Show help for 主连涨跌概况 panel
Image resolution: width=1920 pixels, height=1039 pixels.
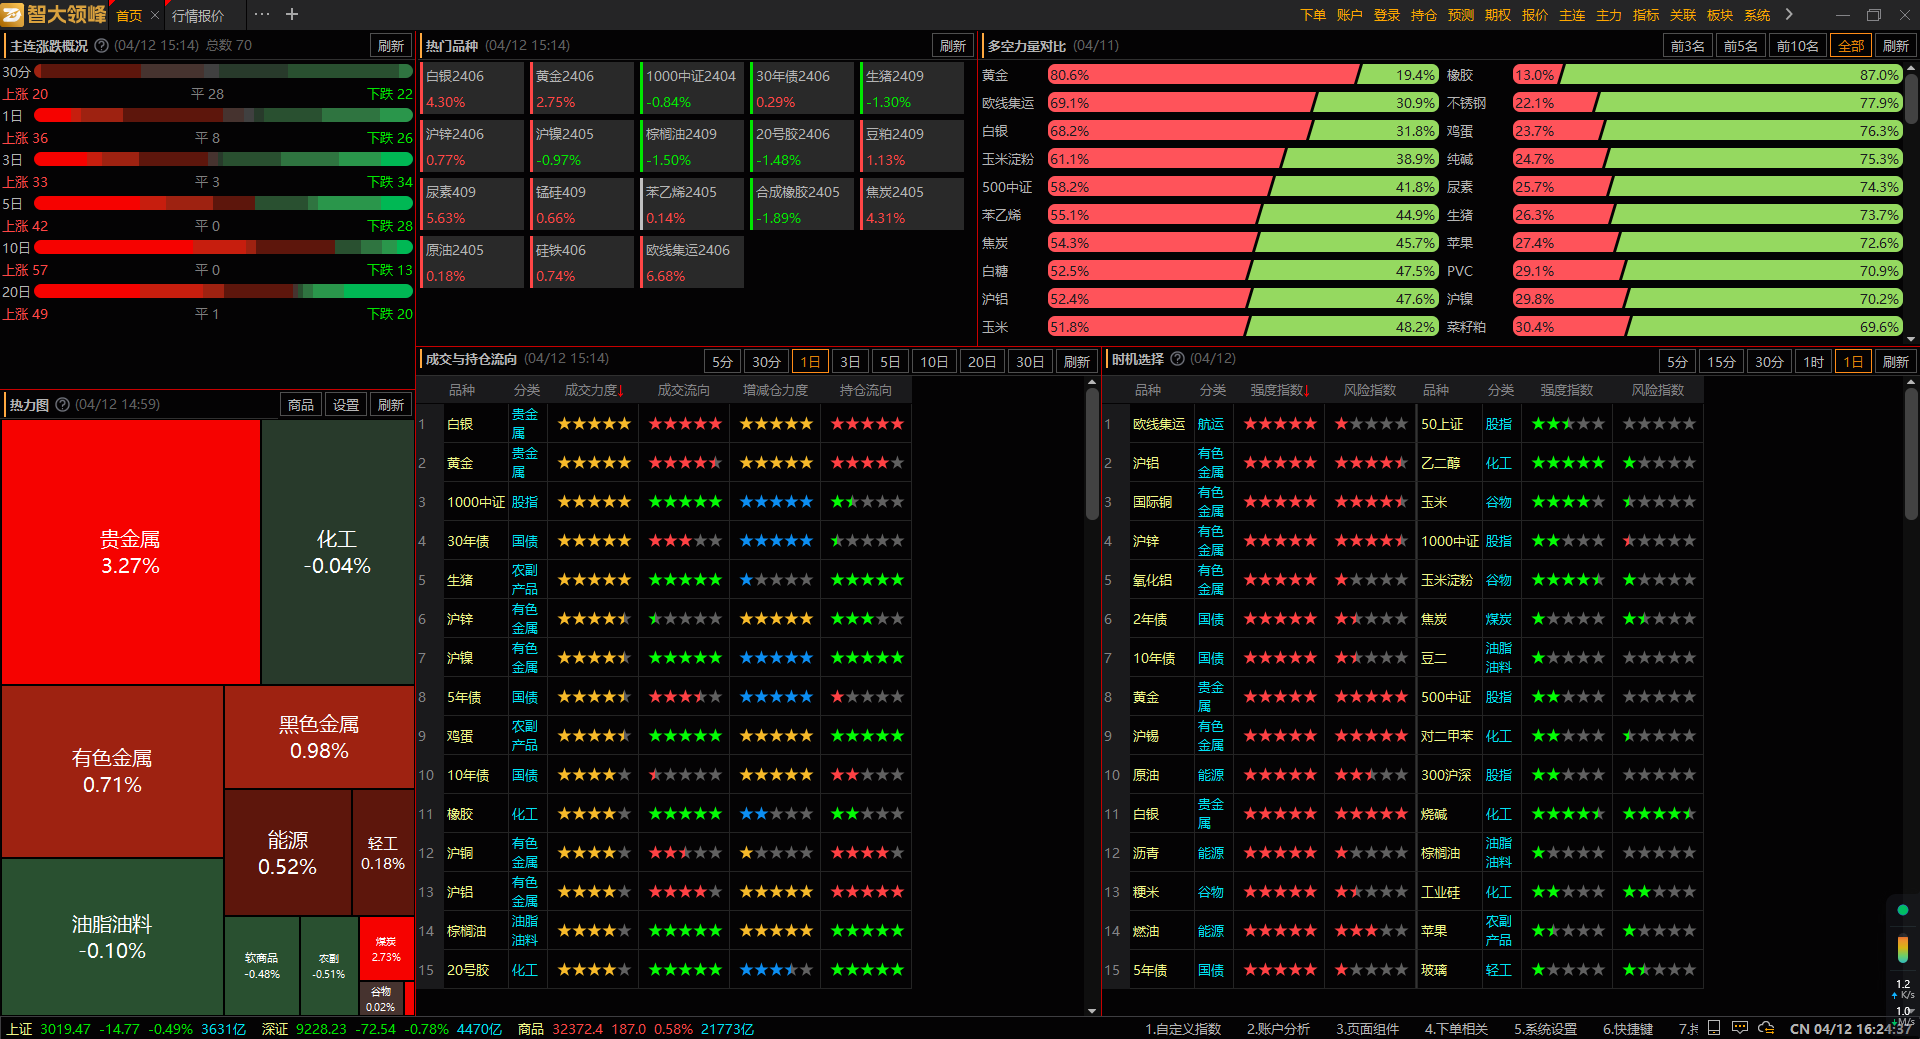(101, 45)
